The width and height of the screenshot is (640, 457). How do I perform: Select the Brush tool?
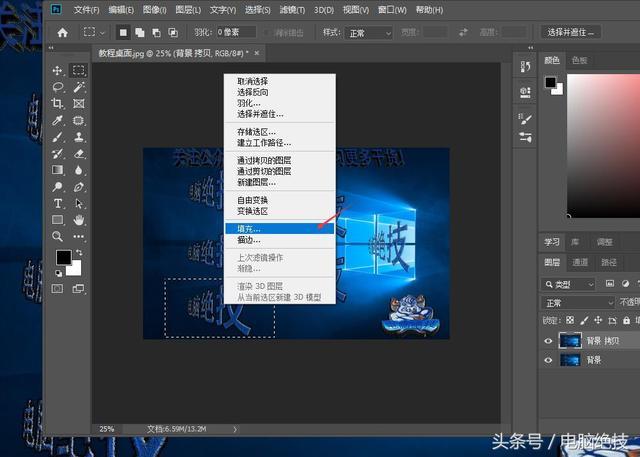(57, 137)
